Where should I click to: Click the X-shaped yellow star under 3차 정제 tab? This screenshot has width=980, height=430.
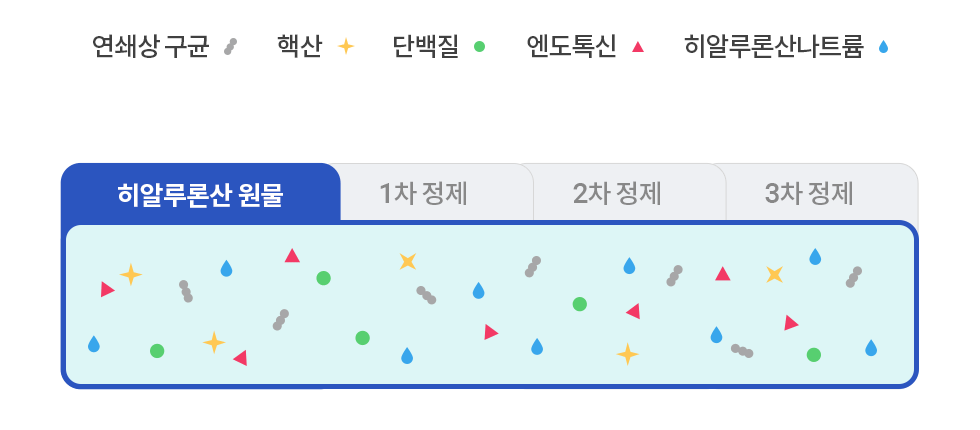[x=774, y=274]
